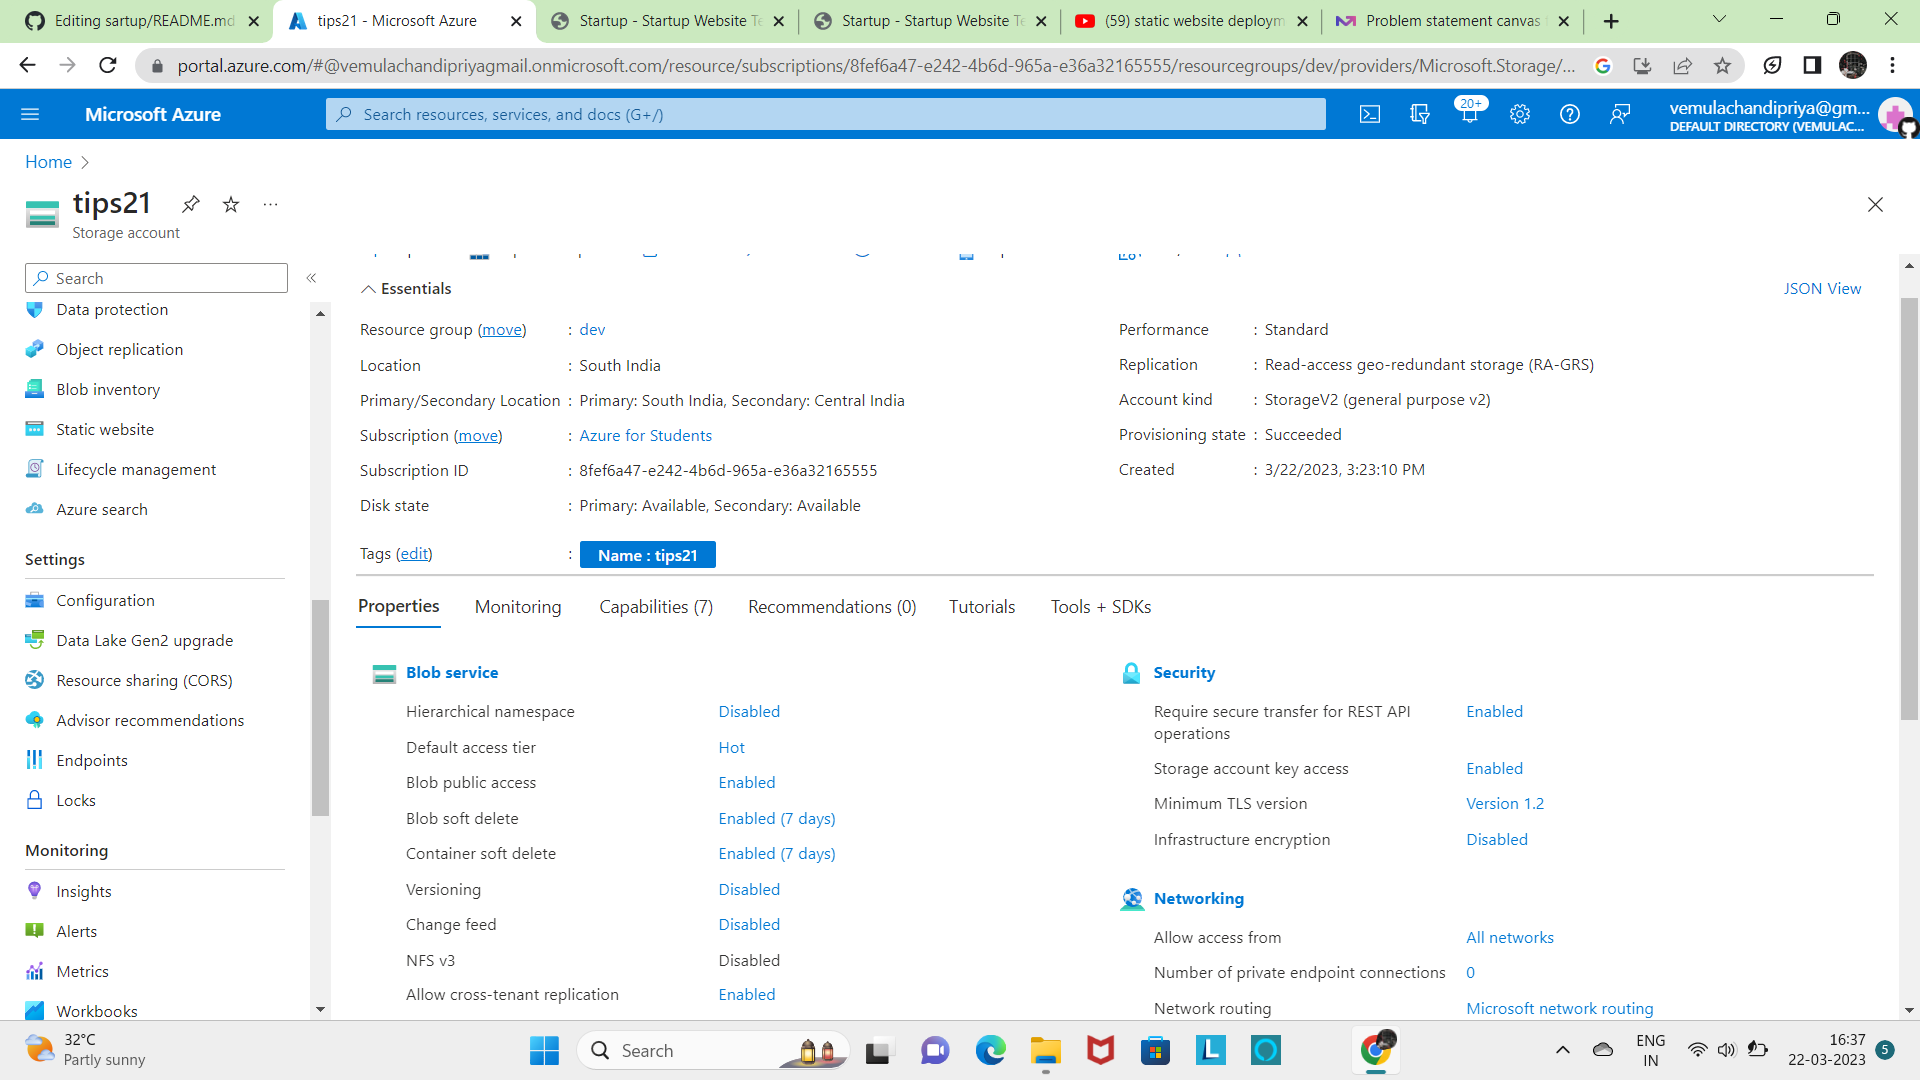Open more options with ellipsis near tips21

click(270, 204)
